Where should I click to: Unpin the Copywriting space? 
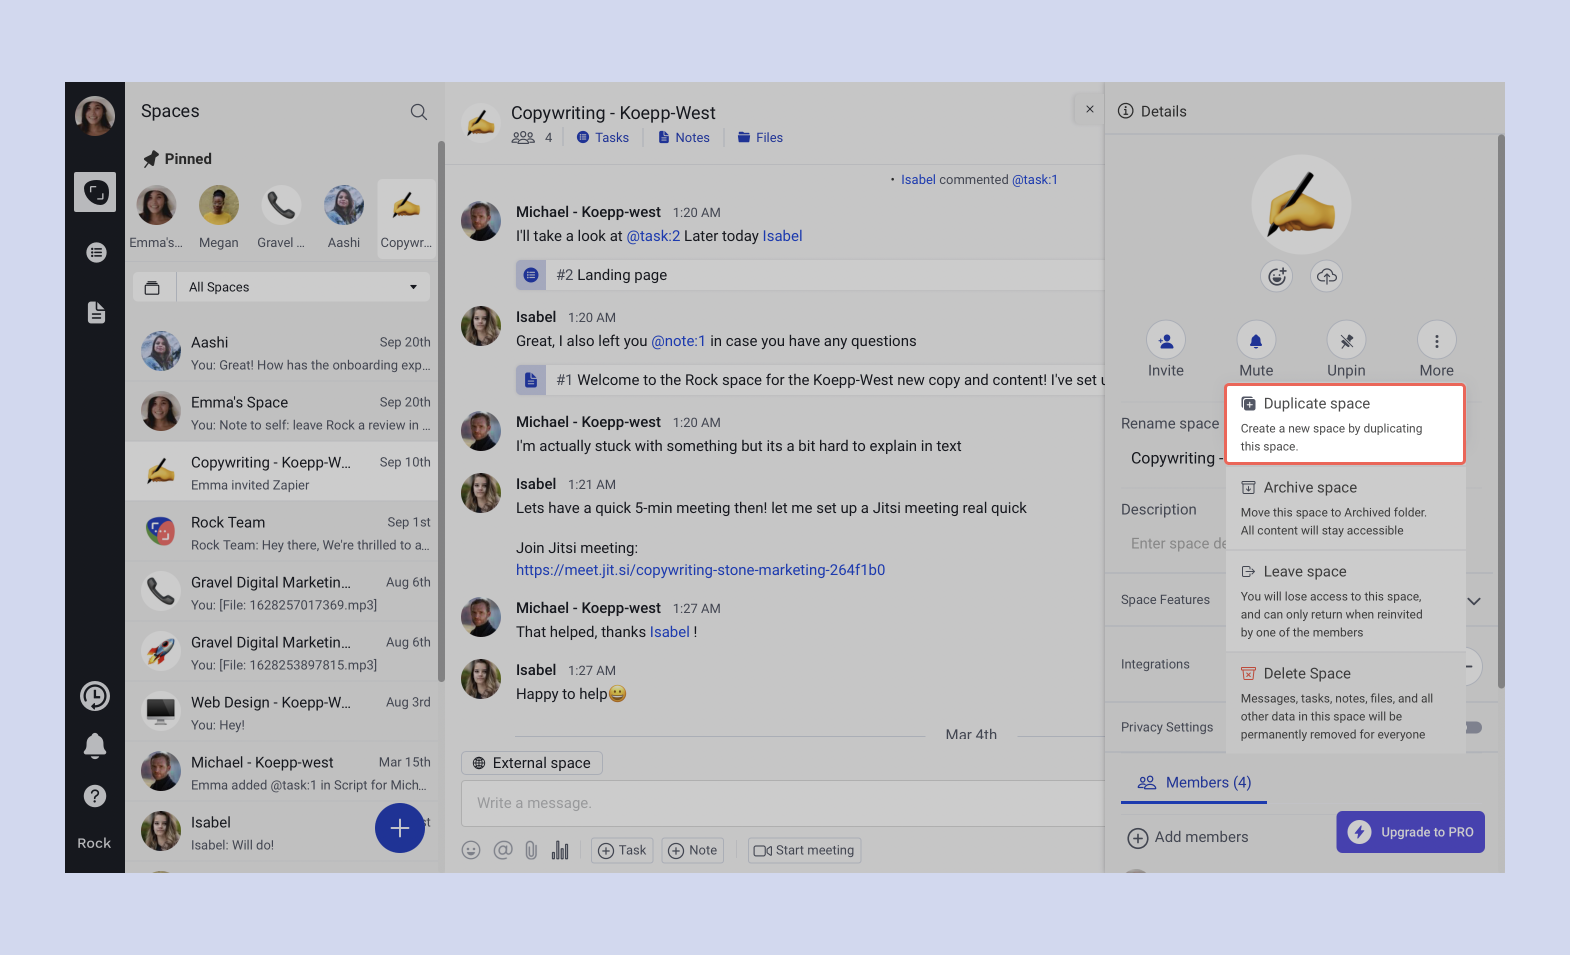pyautogui.click(x=1346, y=341)
